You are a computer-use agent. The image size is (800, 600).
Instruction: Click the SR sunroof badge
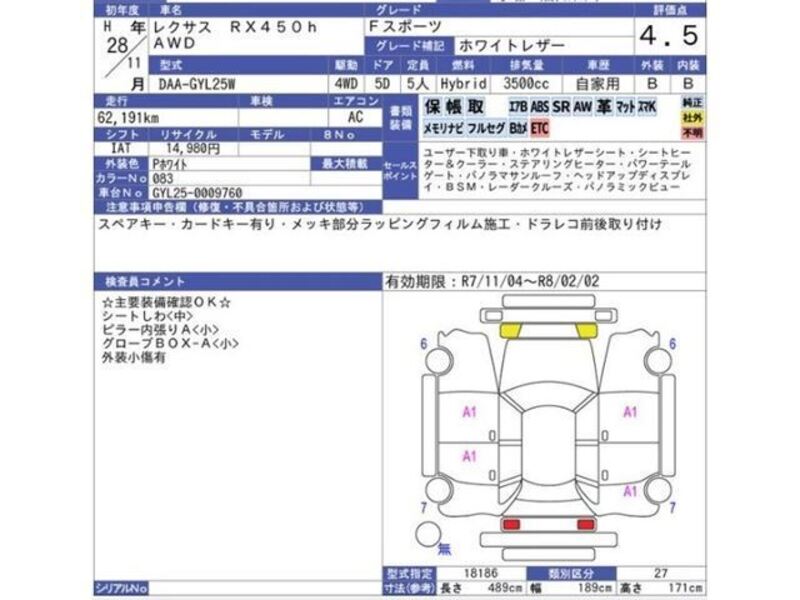(x=561, y=107)
